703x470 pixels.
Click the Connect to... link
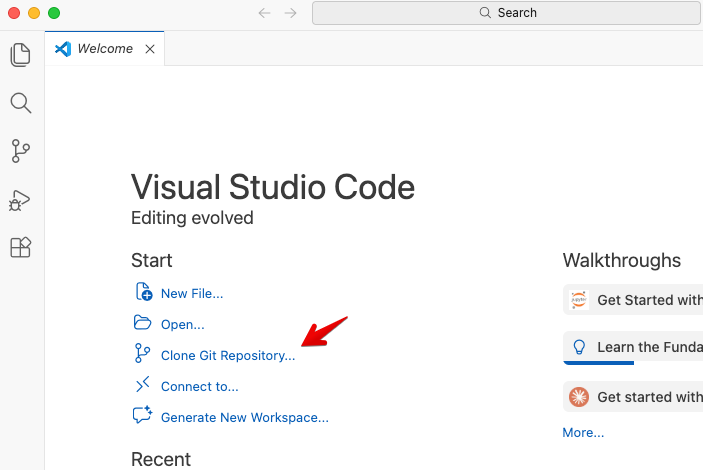(x=200, y=387)
